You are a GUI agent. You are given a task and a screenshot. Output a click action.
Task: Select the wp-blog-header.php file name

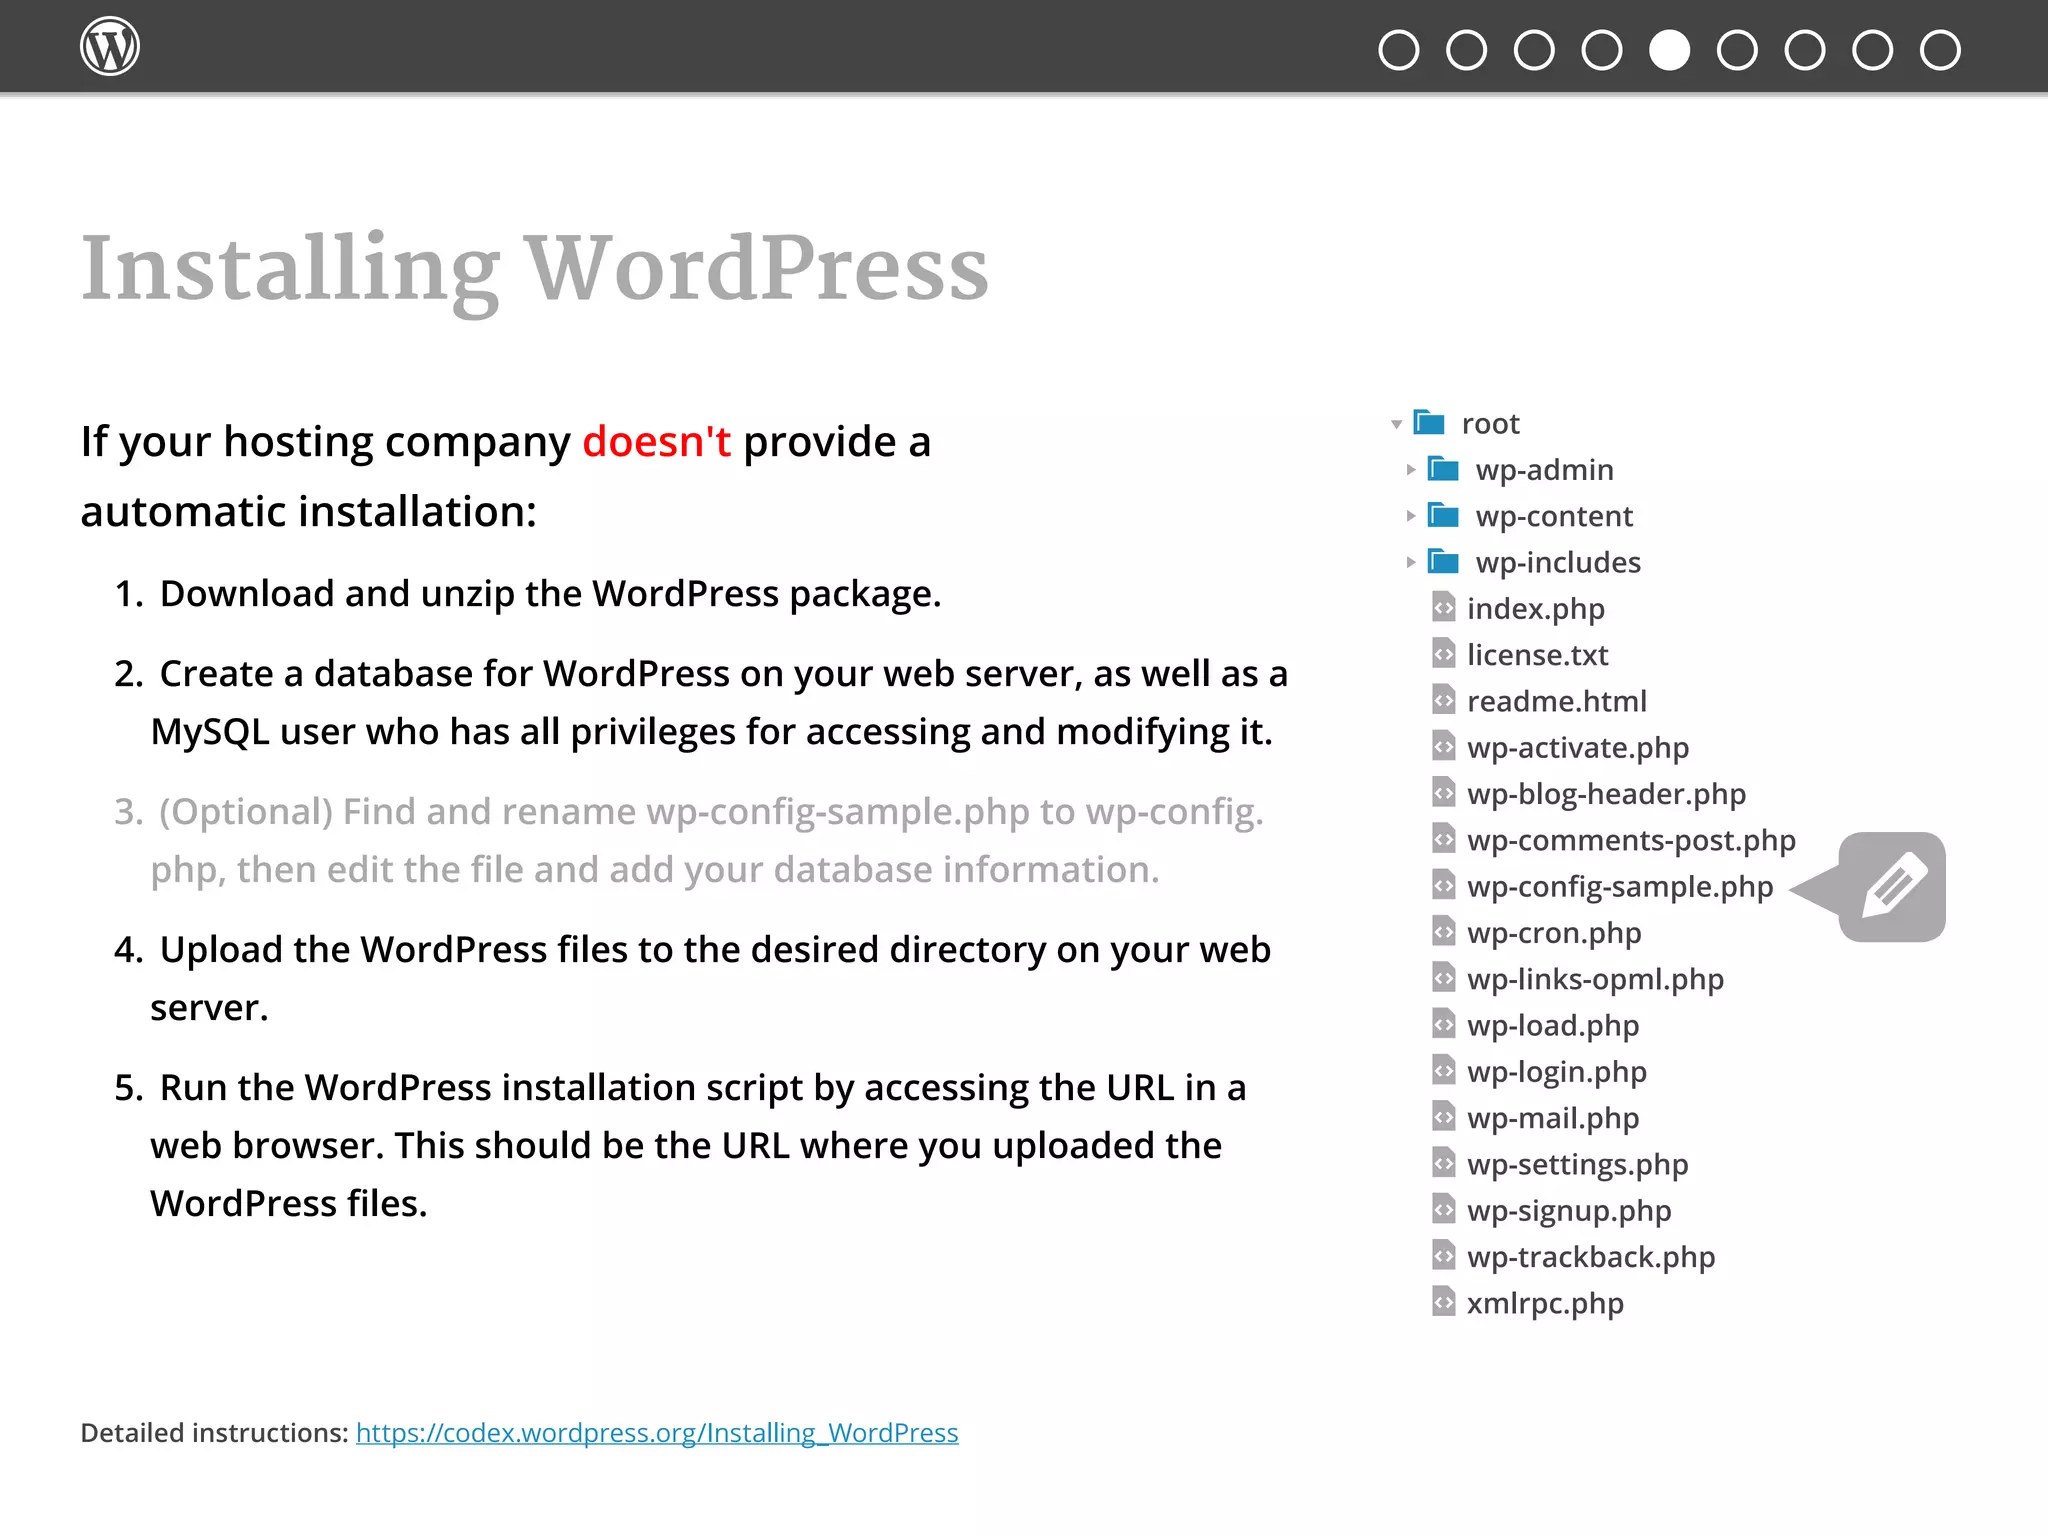[1606, 794]
